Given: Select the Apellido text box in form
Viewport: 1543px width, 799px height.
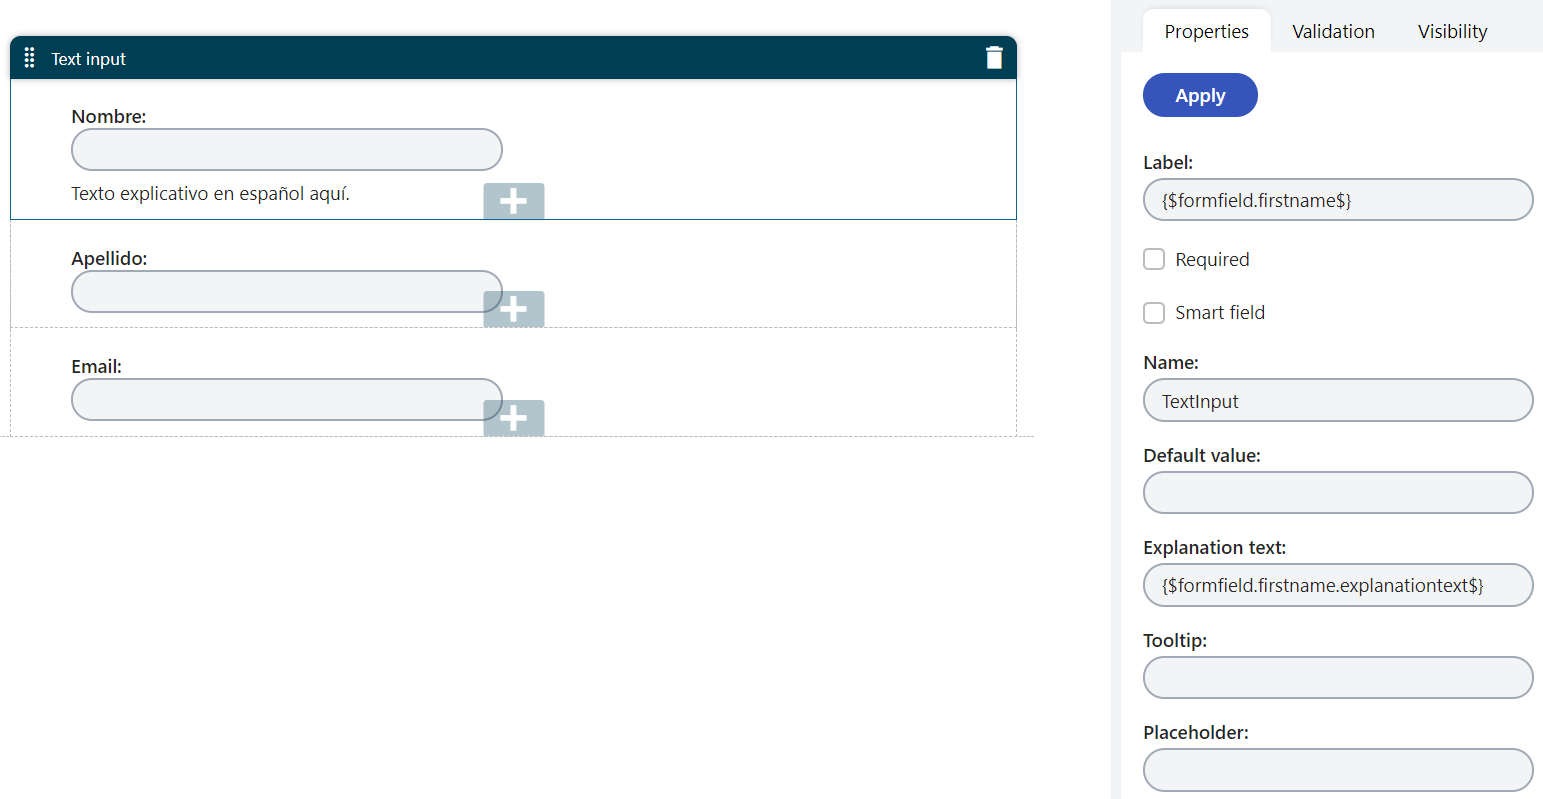Looking at the screenshot, I should [x=287, y=291].
